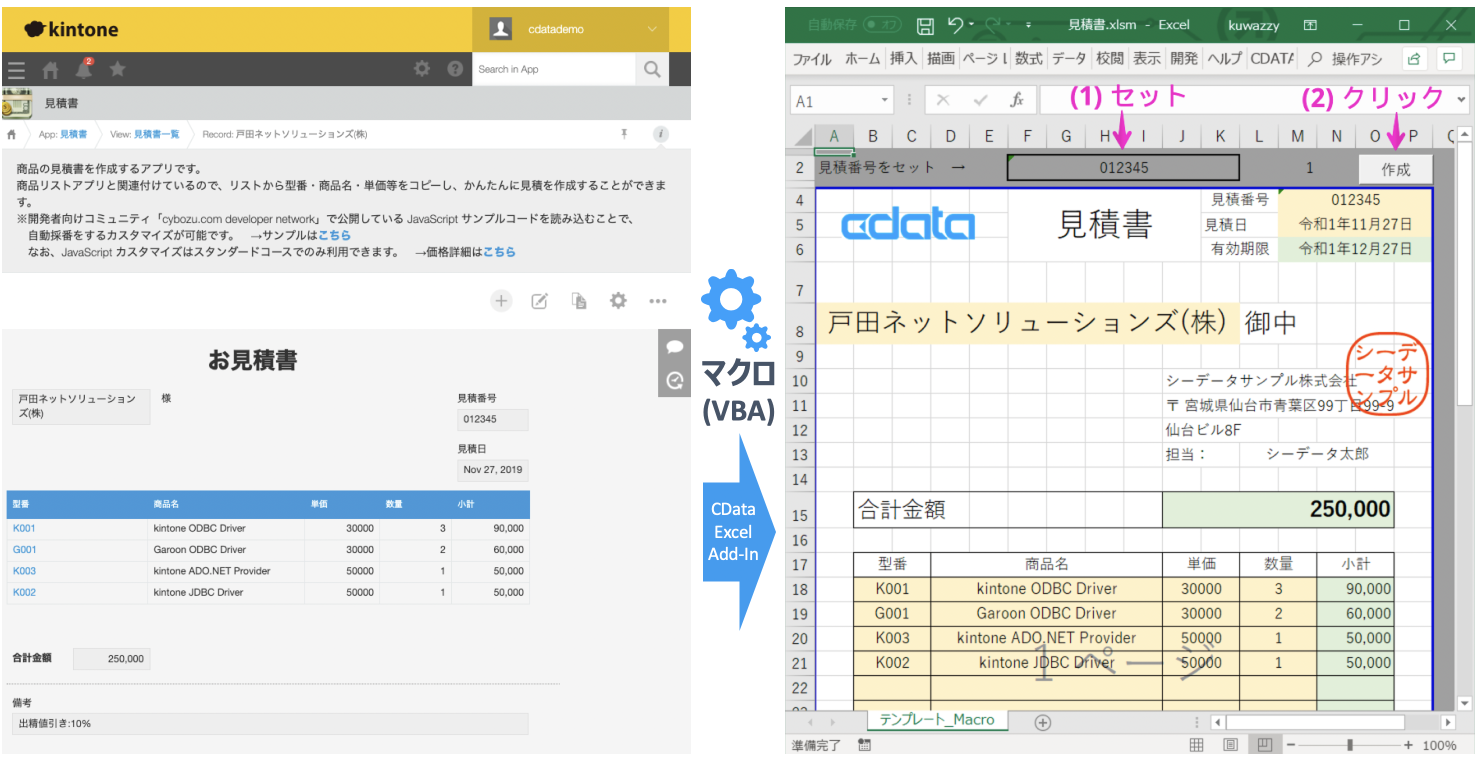Click the K003 link in kintone table
This screenshot has width=1477, height=763.
point(25,571)
